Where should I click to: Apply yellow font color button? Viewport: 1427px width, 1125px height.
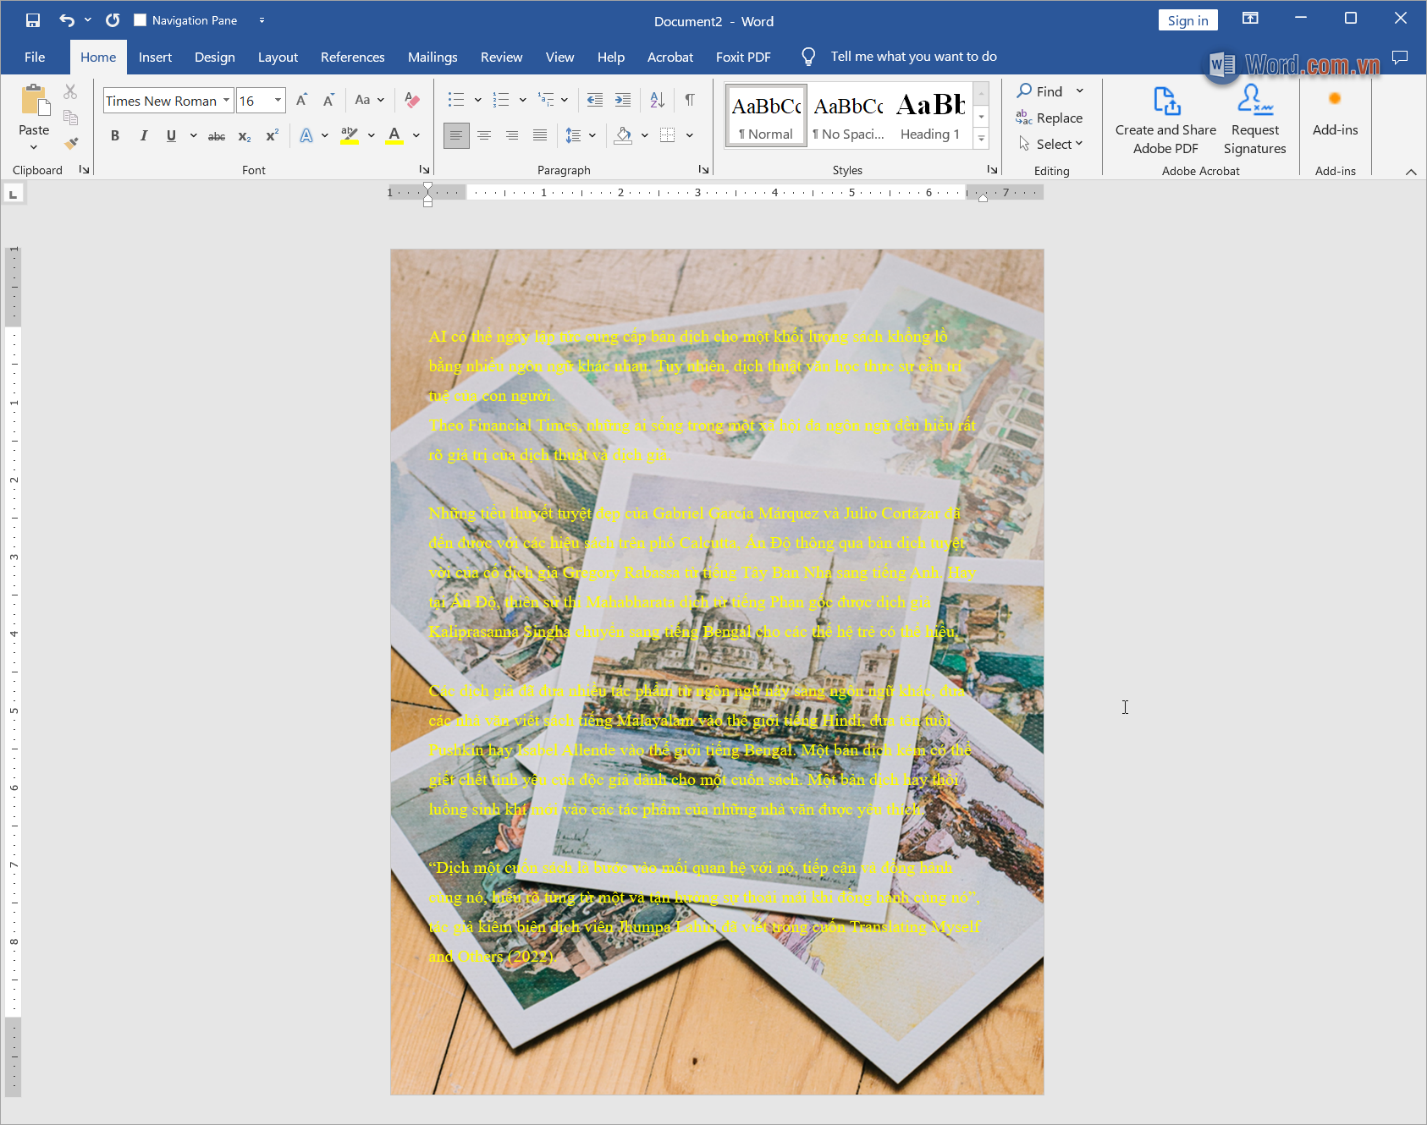click(x=395, y=136)
